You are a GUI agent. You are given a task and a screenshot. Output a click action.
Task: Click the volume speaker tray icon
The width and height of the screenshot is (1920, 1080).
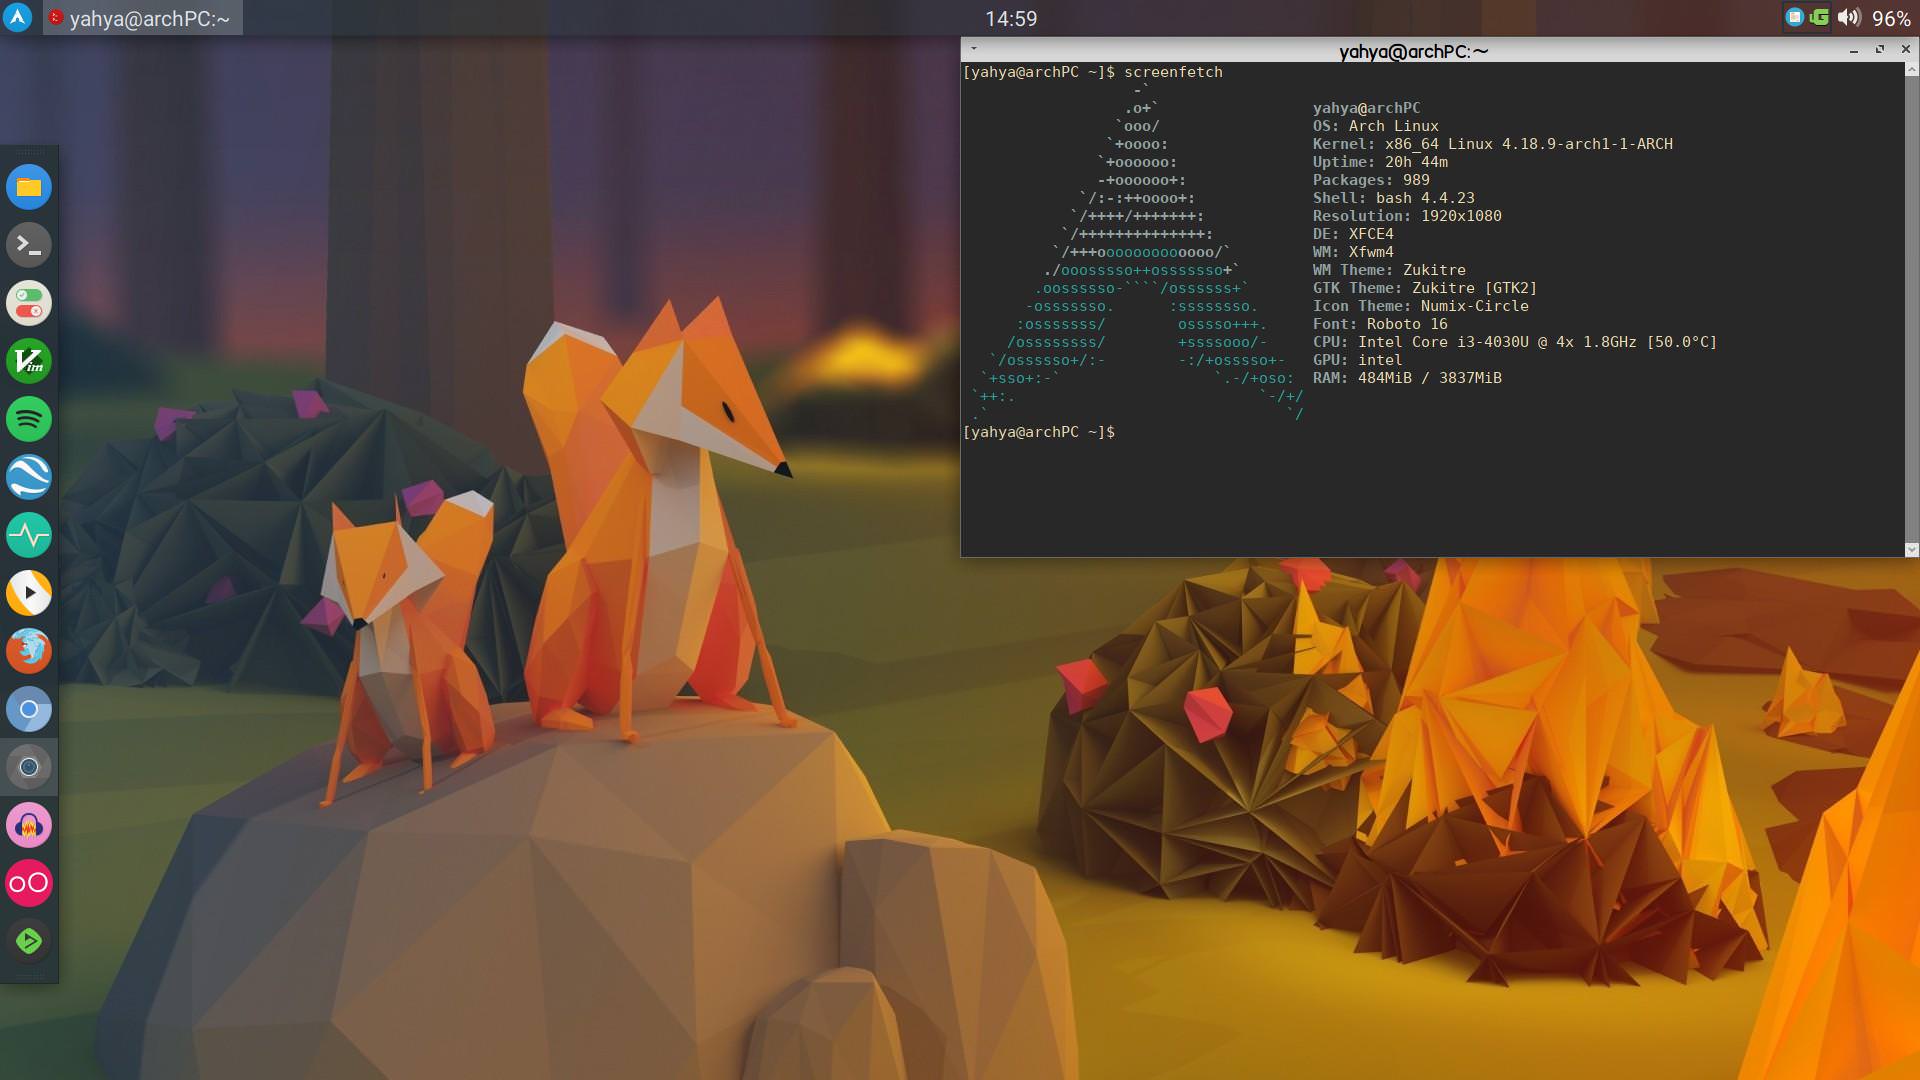1848,17
